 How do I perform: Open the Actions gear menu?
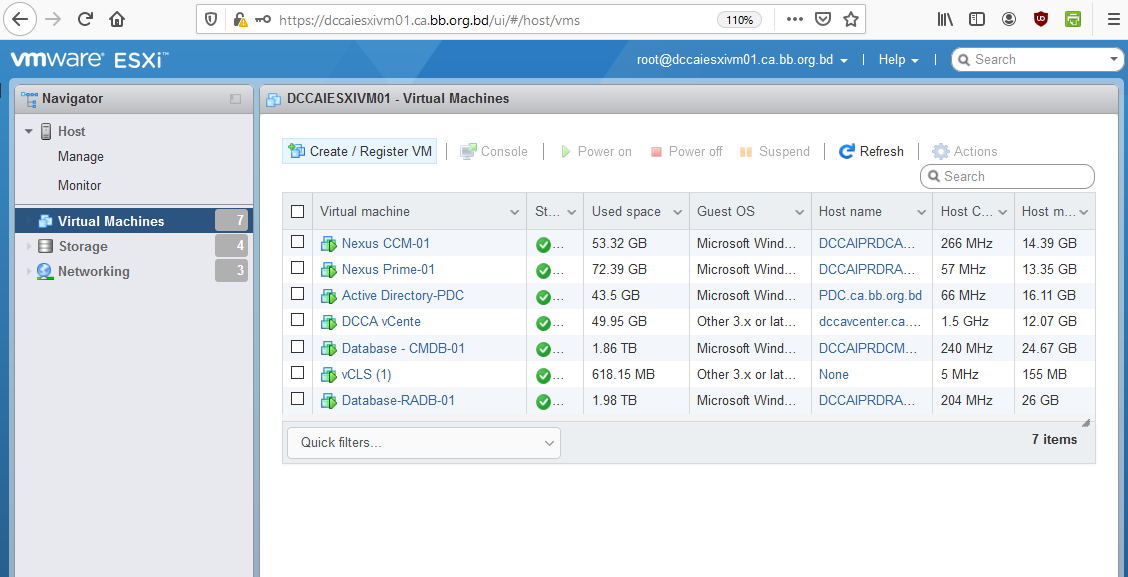pyautogui.click(x=965, y=151)
